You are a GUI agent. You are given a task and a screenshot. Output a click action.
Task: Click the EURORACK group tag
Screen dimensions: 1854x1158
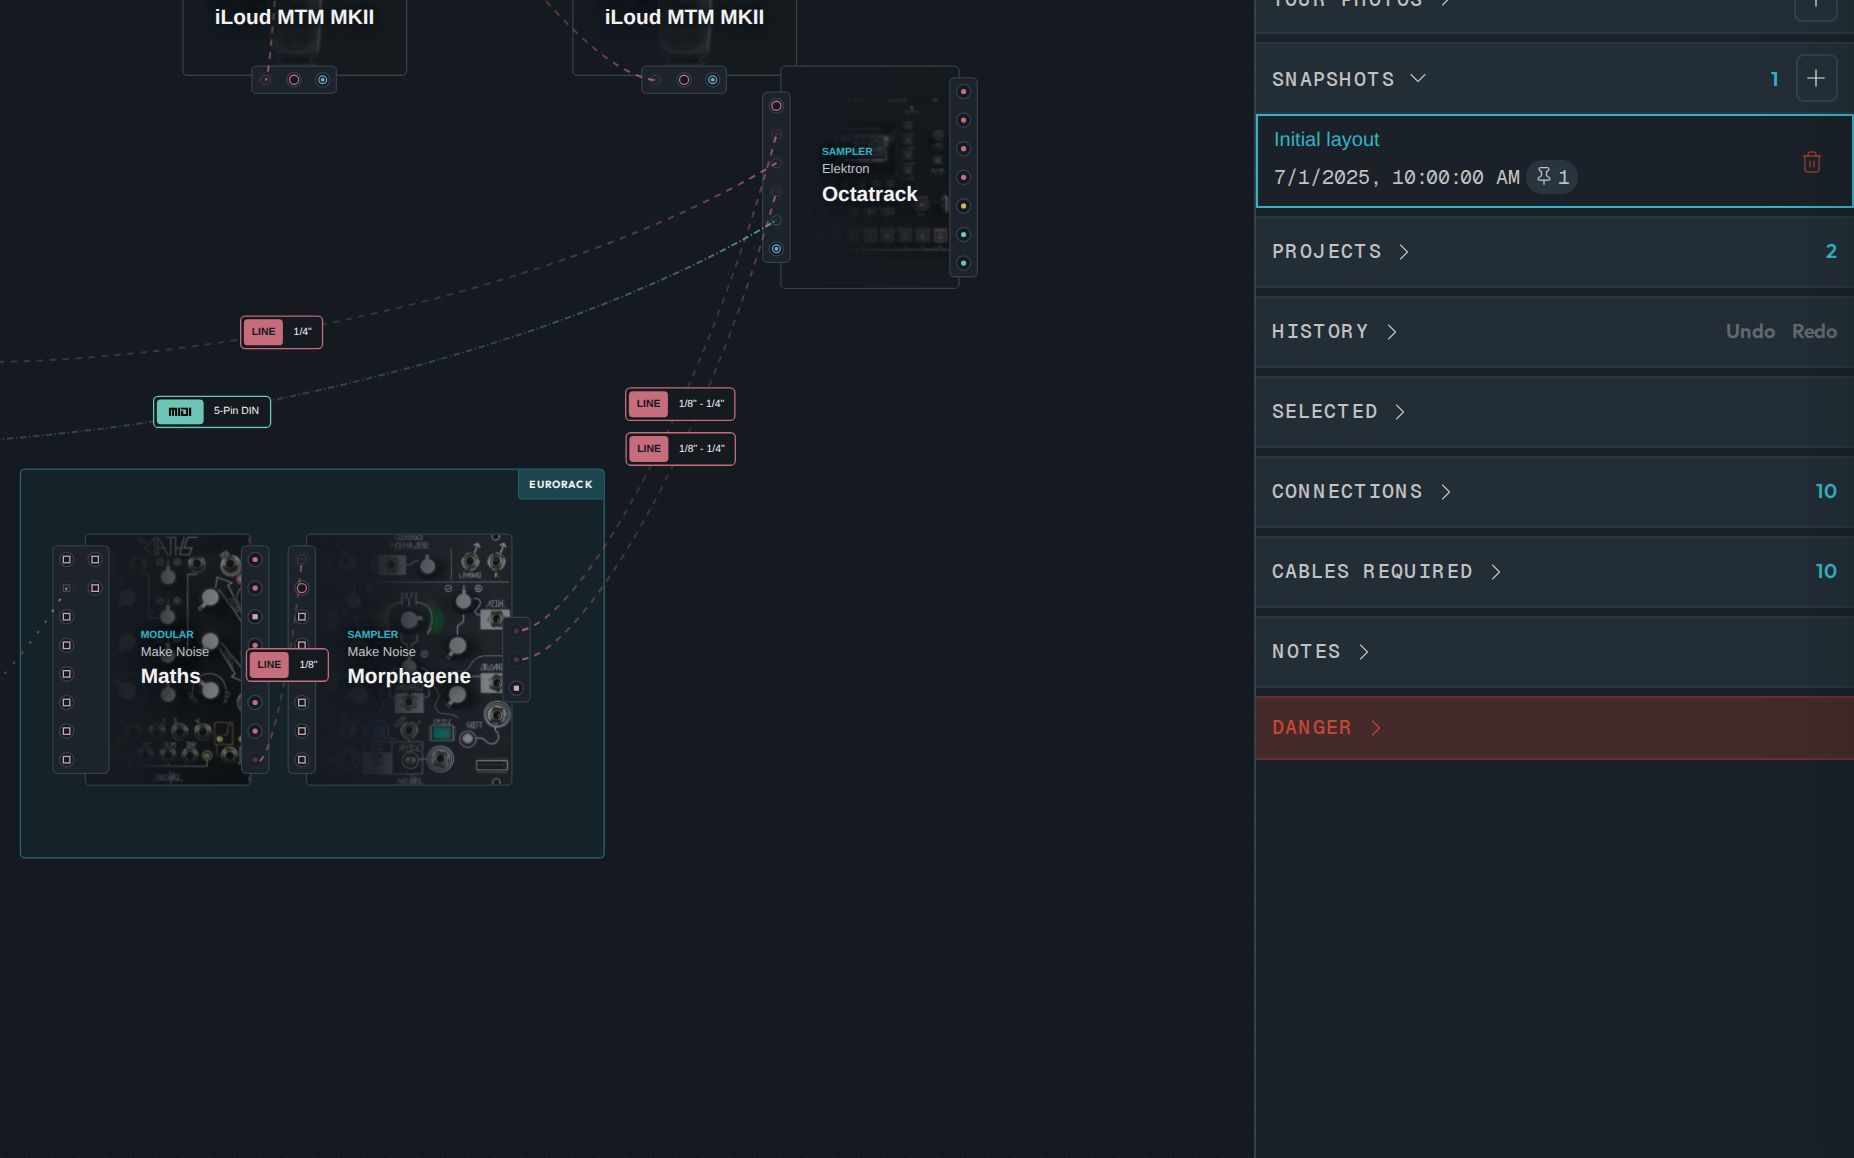click(x=560, y=484)
